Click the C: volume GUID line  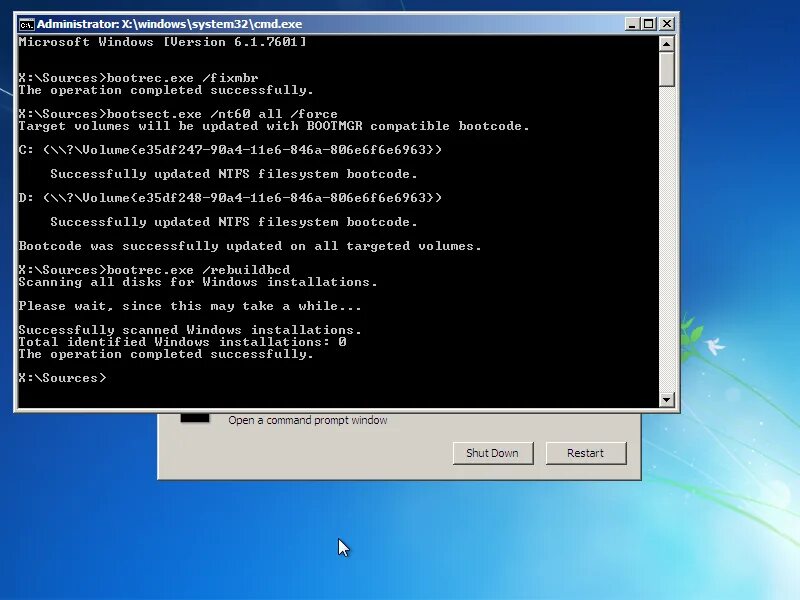pos(230,150)
